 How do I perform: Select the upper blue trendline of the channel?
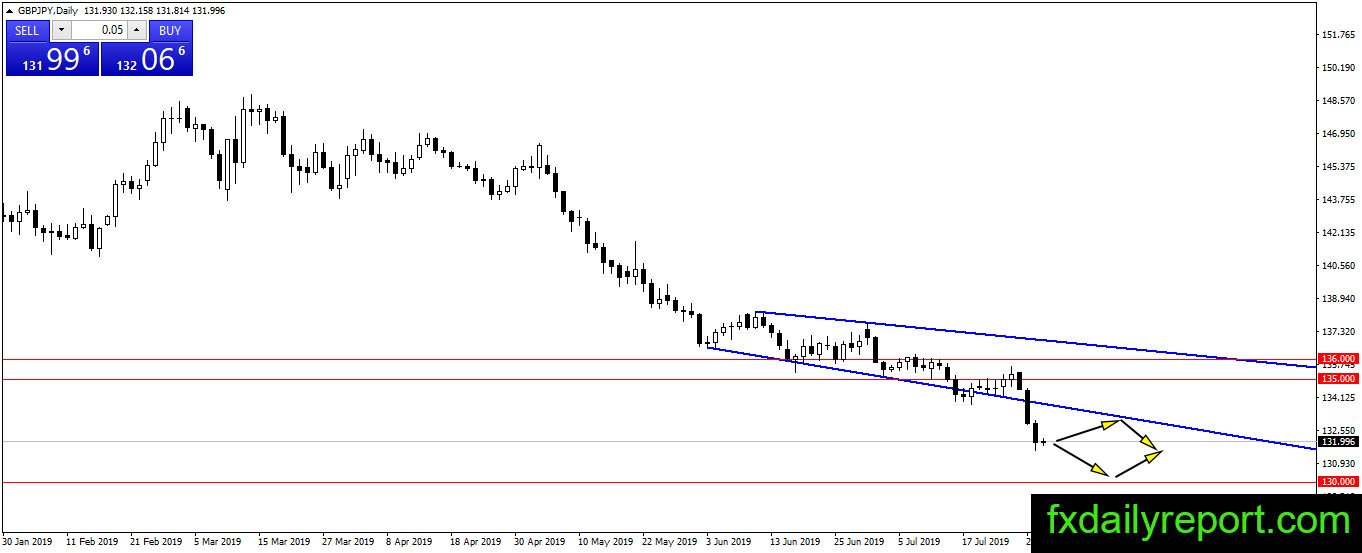pyautogui.click(x=1036, y=340)
